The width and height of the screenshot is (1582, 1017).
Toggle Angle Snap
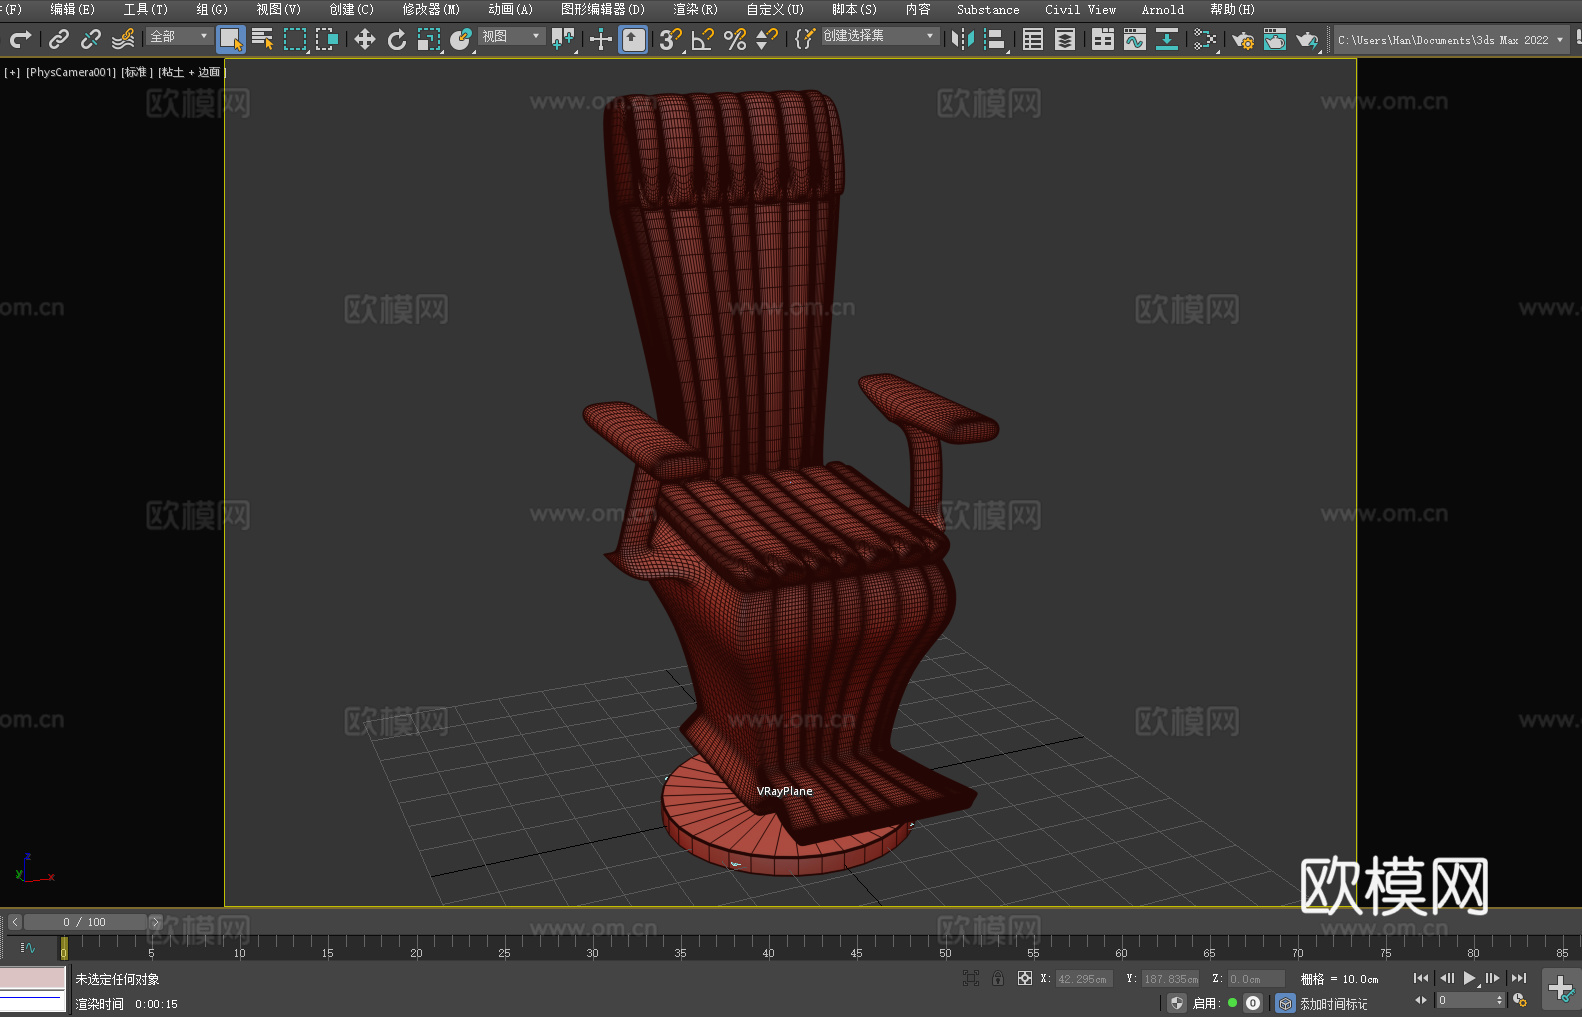pyautogui.click(x=703, y=39)
